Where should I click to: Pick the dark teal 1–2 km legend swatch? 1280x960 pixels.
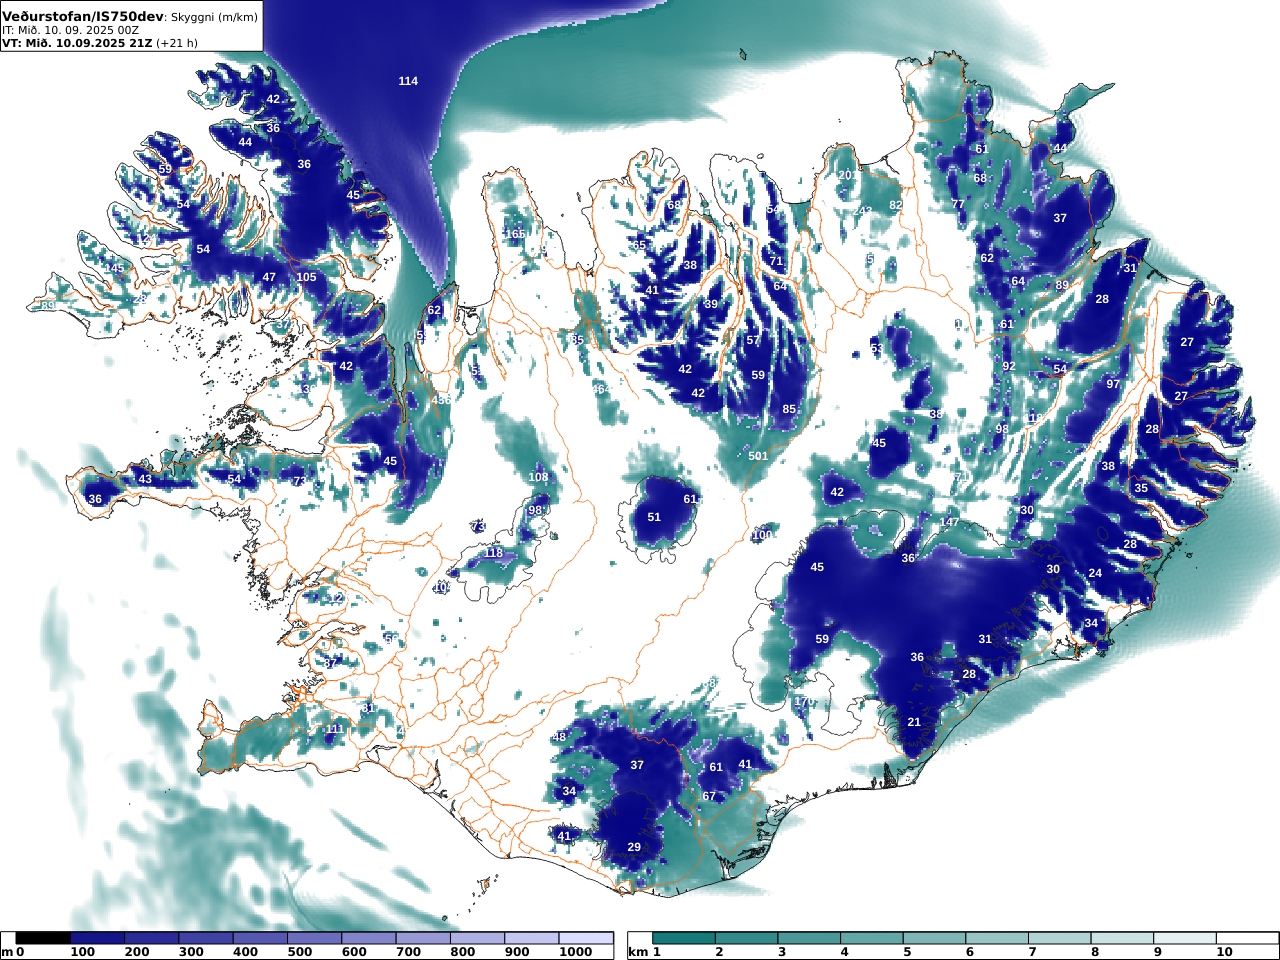684,938
